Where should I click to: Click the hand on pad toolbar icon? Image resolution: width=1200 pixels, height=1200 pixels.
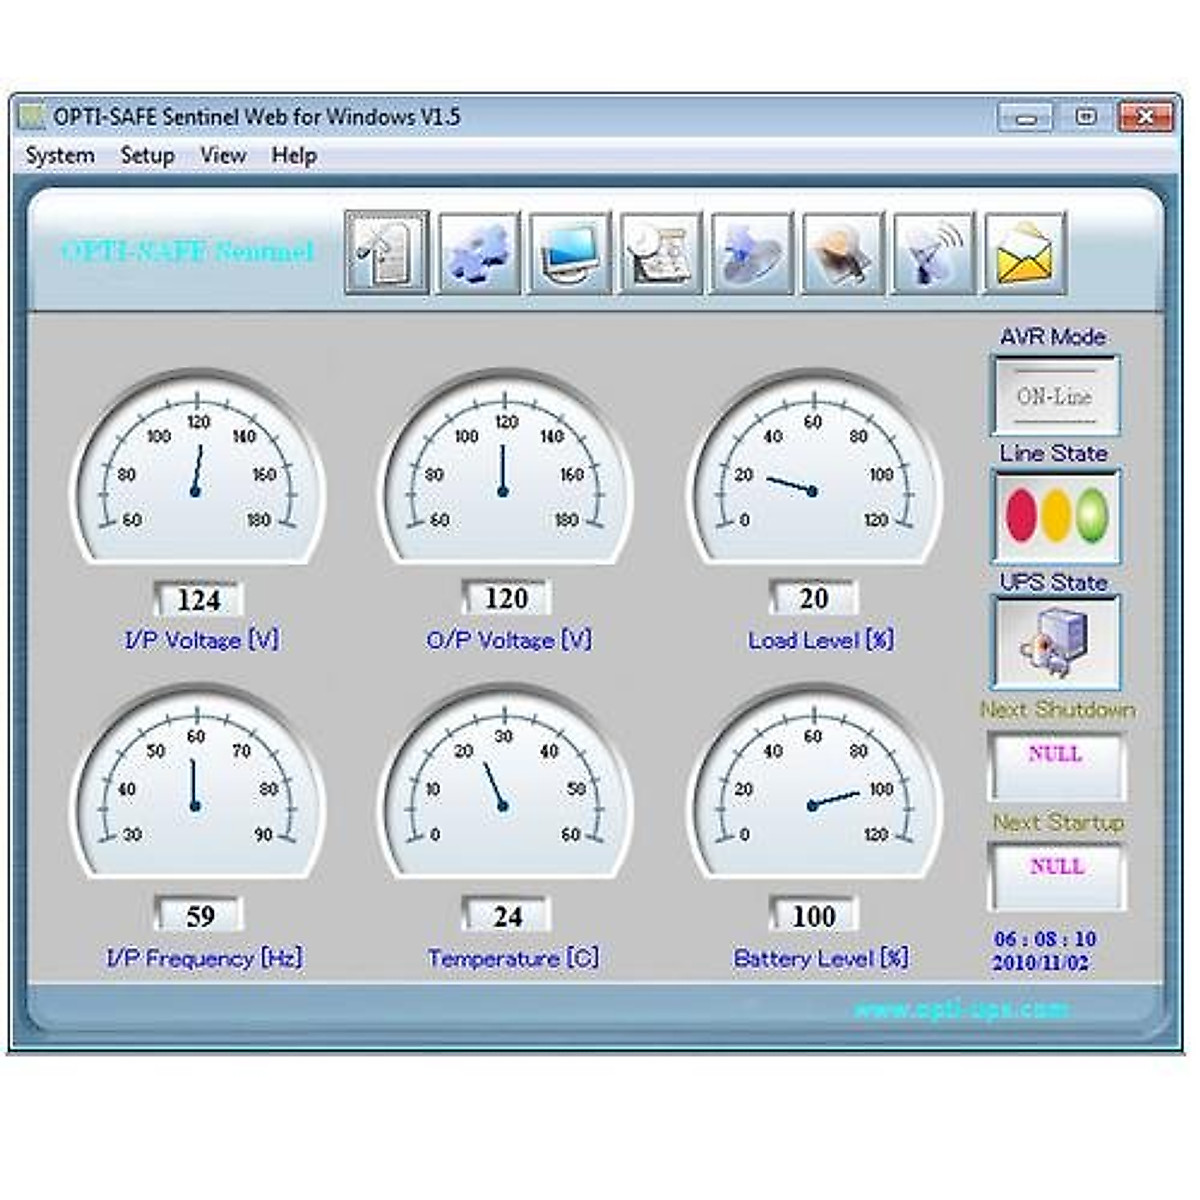pos(842,253)
